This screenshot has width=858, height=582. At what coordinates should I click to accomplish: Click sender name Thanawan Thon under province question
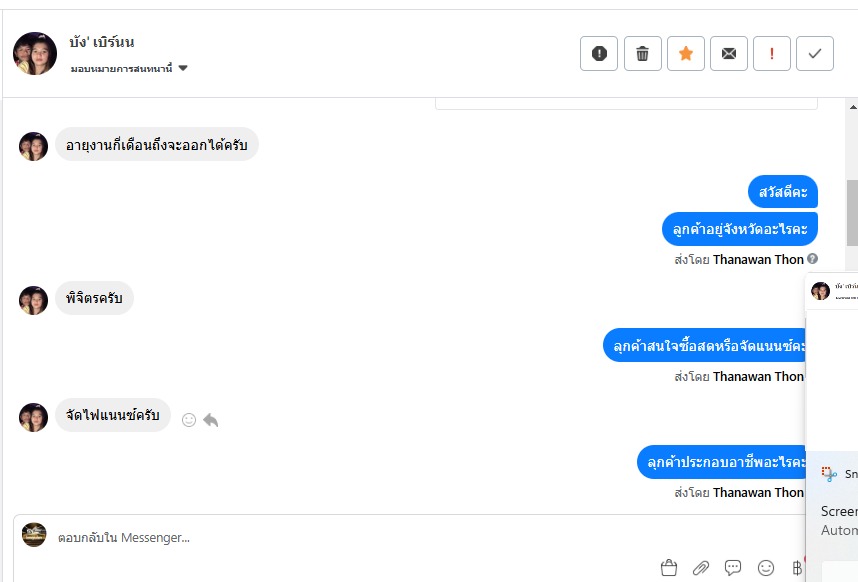pos(758,259)
